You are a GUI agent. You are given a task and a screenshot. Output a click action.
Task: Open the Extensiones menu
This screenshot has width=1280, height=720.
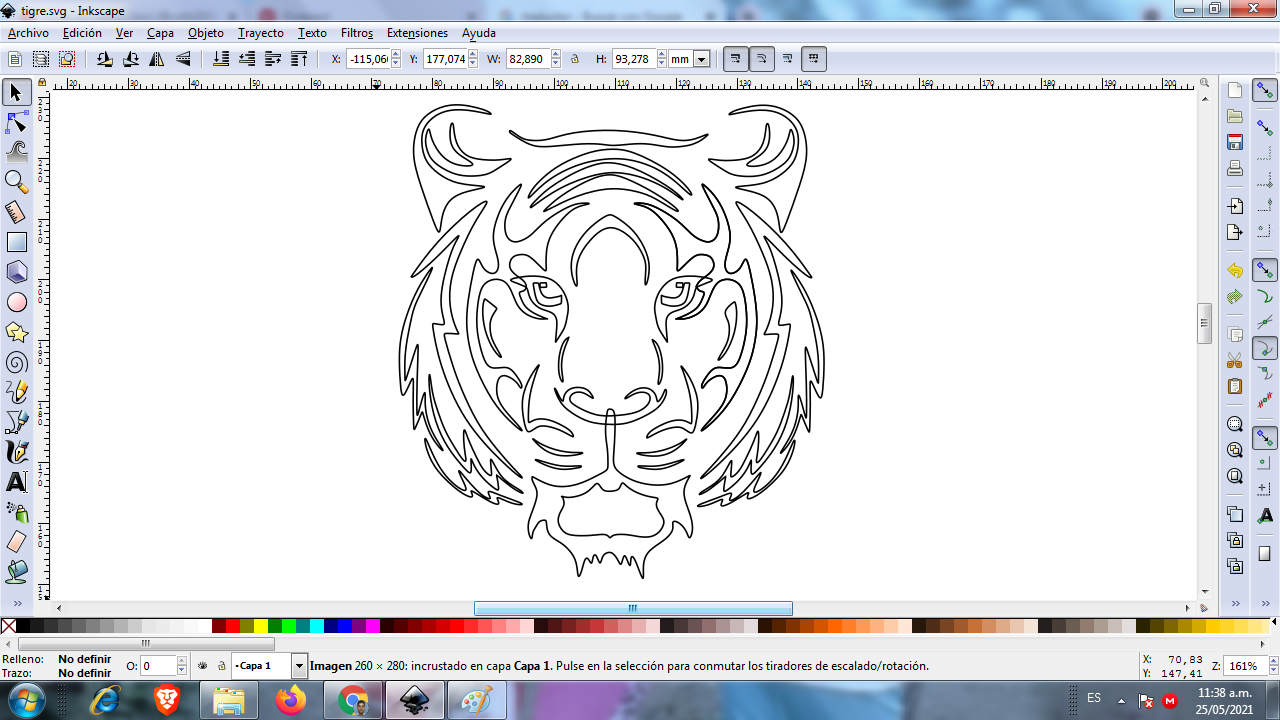[417, 33]
